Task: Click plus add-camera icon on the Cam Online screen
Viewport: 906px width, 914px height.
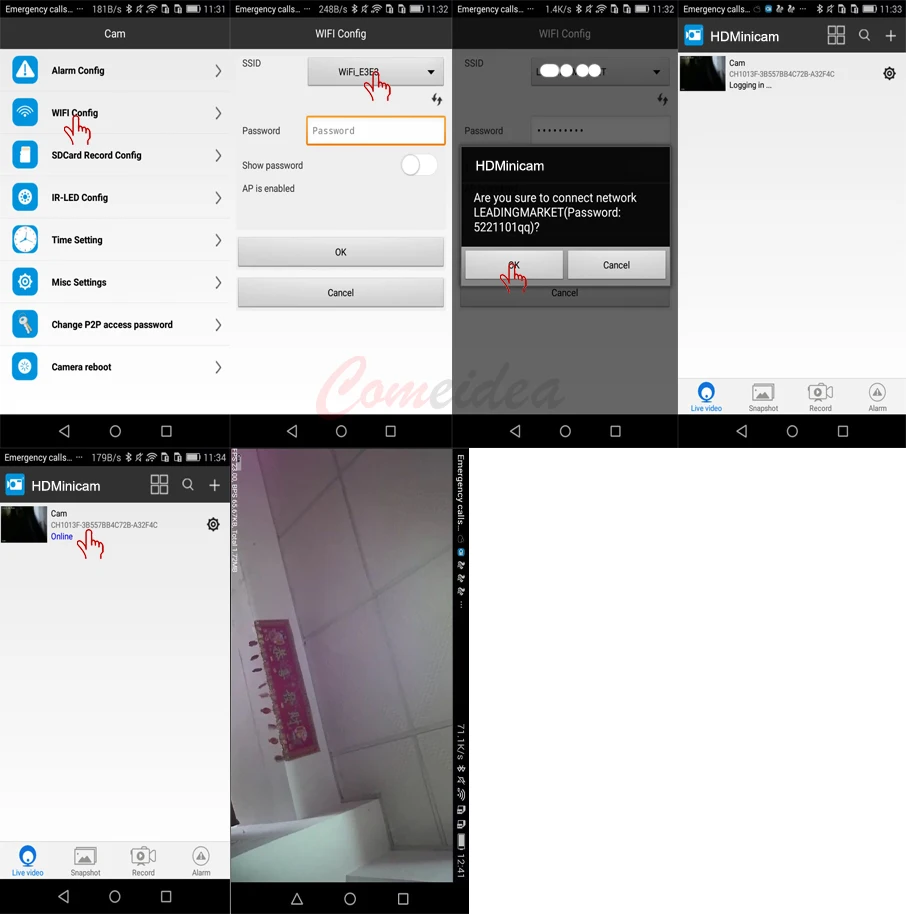Action: pos(215,485)
